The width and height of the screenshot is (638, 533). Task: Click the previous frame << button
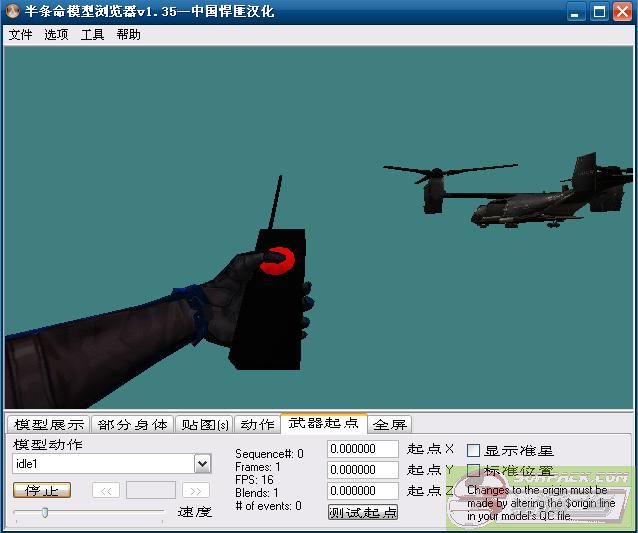pos(106,490)
